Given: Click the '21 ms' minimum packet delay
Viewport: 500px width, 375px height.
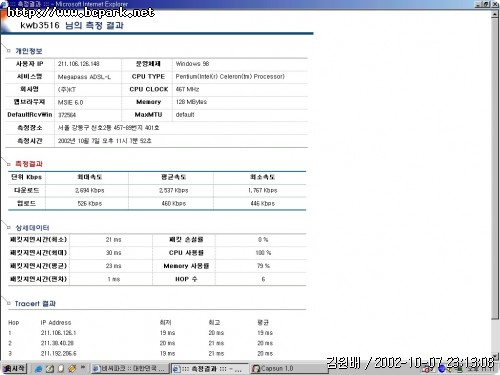Looking at the screenshot, I should coord(114,240).
